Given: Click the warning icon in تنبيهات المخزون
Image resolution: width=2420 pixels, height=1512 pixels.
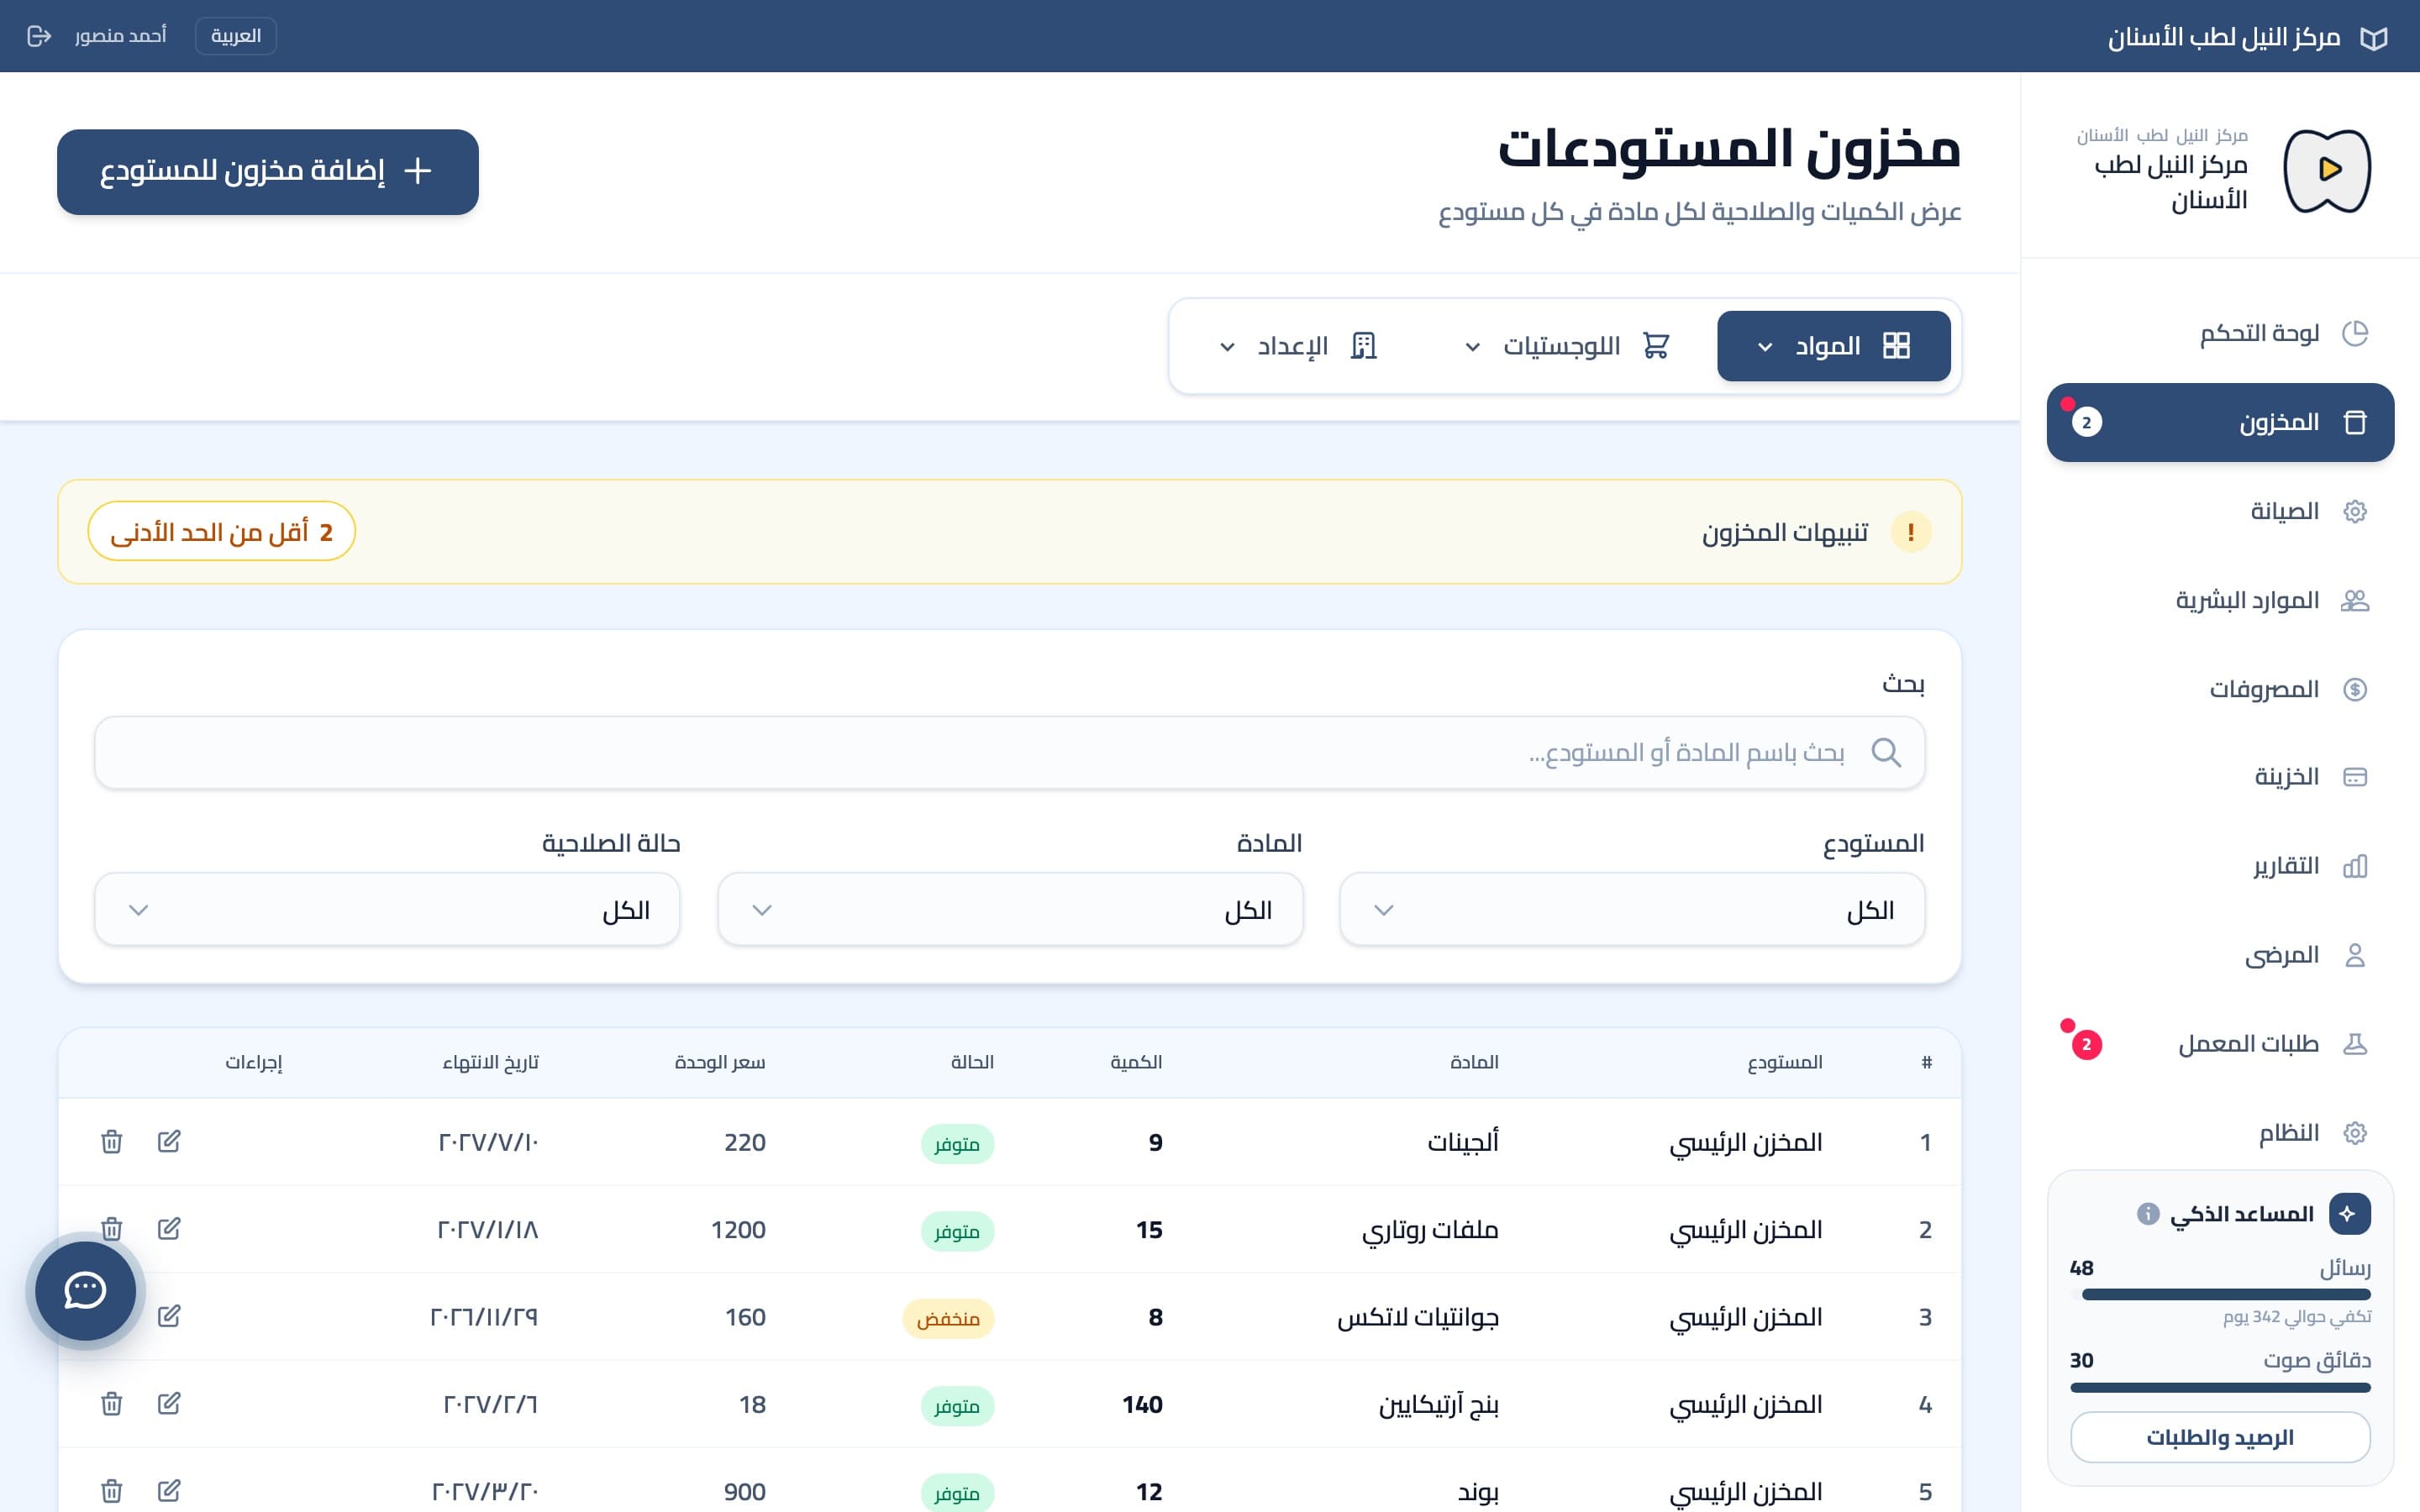Looking at the screenshot, I should (x=1911, y=532).
